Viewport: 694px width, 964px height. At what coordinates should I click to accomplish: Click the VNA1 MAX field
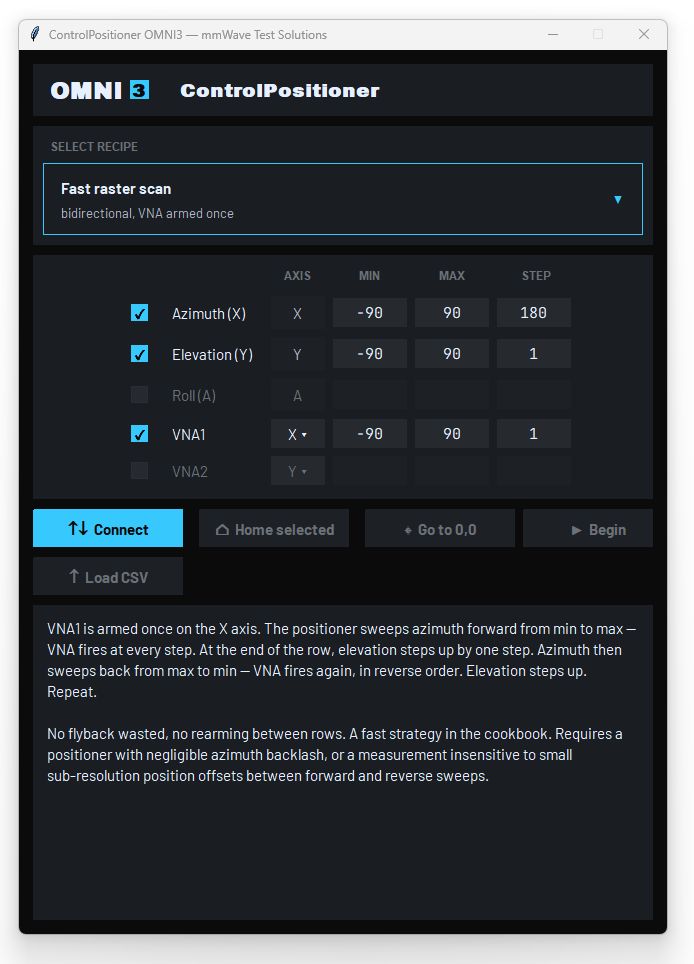pyautogui.click(x=452, y=434)
